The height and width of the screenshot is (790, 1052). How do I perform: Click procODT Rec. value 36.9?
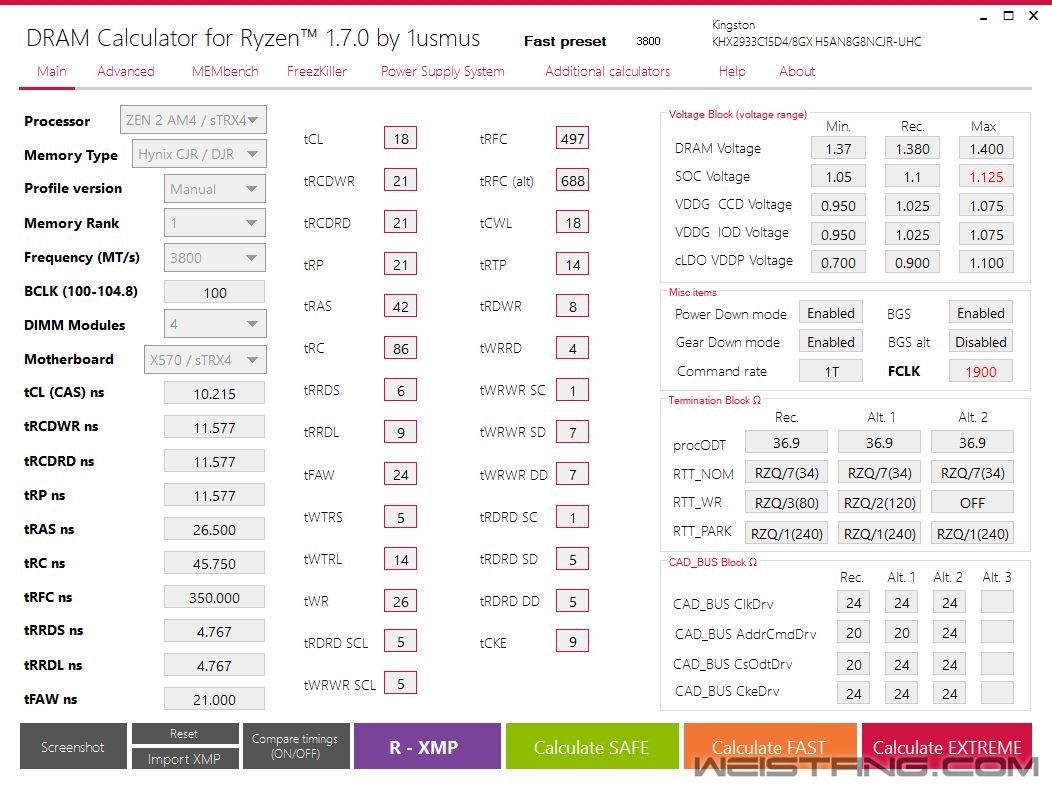(x=786, y=443)
